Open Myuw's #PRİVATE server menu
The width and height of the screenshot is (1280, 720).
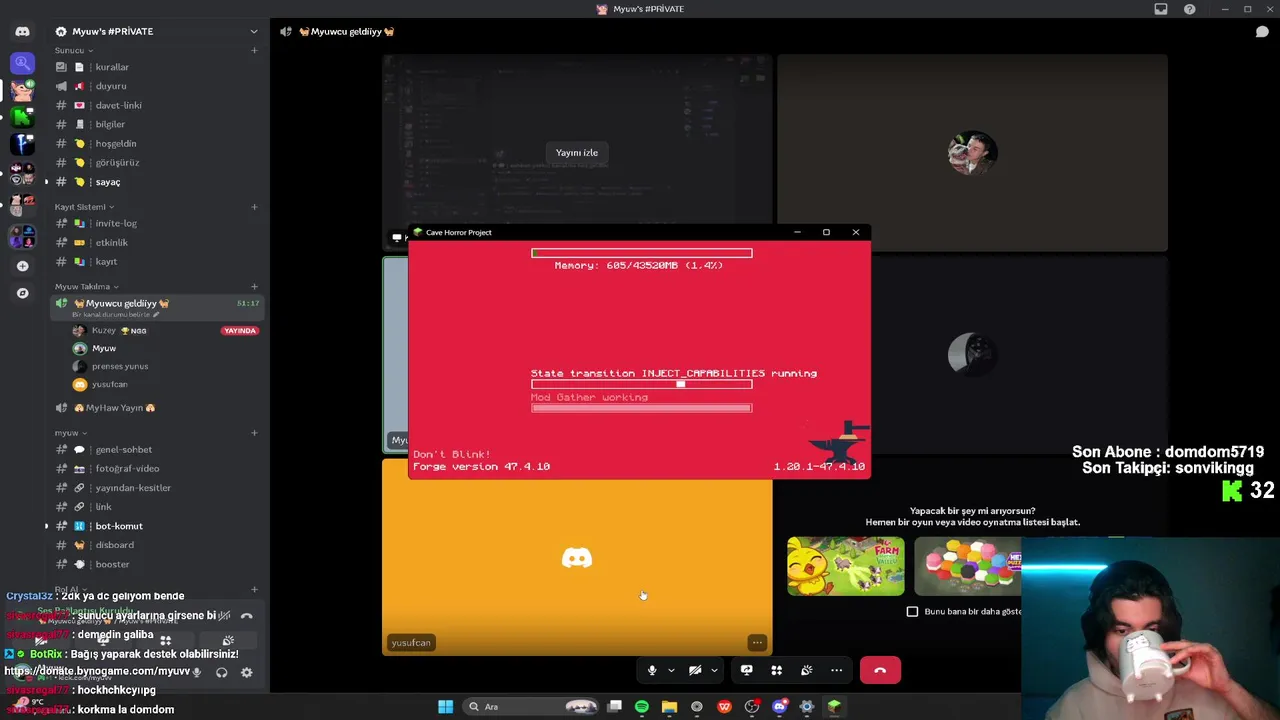(x=155, y=31)
